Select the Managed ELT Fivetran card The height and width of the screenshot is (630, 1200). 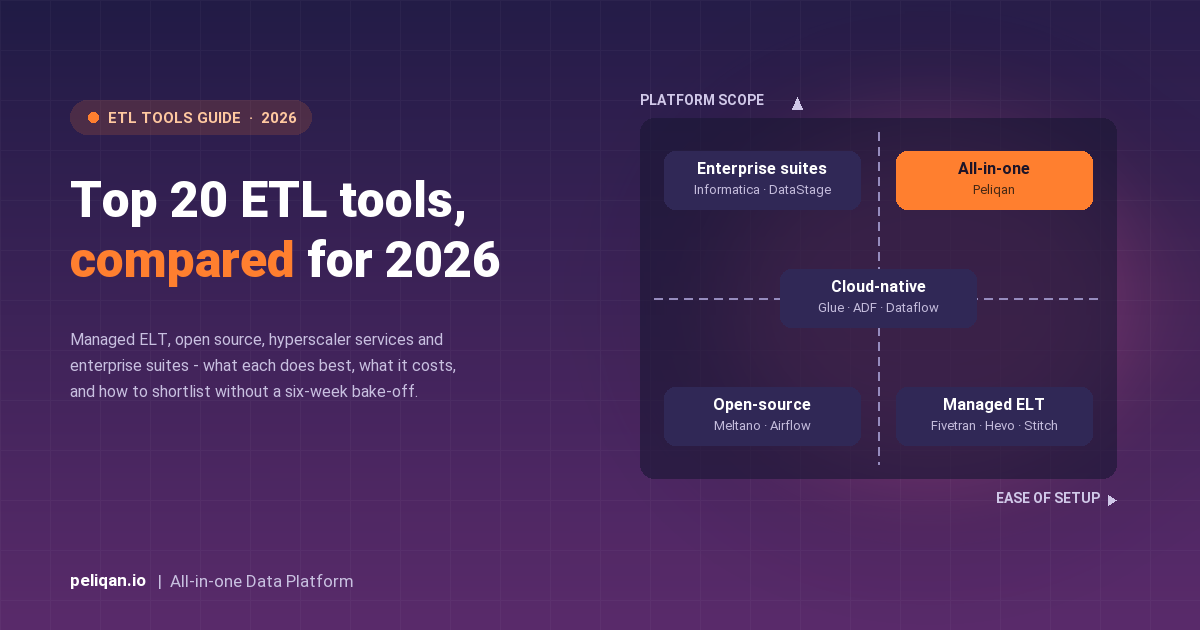pos(994,416)
